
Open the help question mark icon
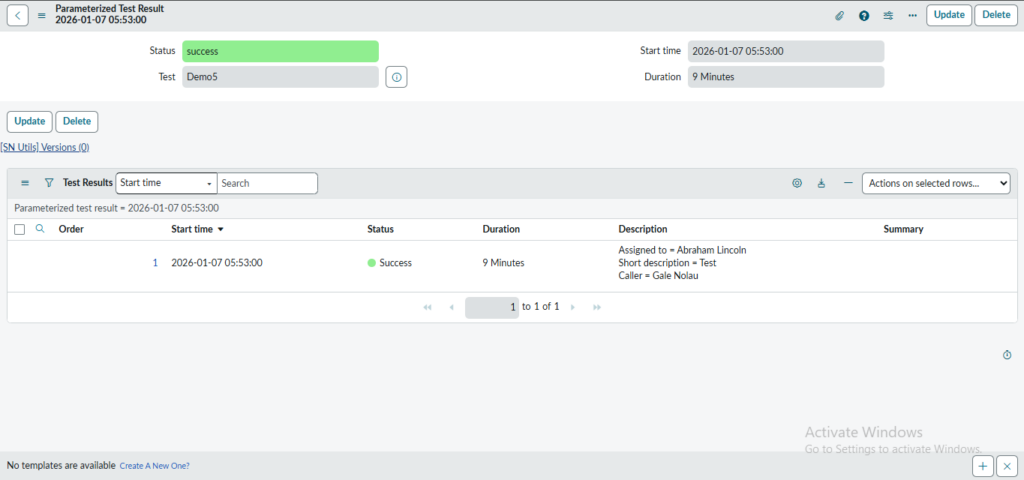pos(864,15)
